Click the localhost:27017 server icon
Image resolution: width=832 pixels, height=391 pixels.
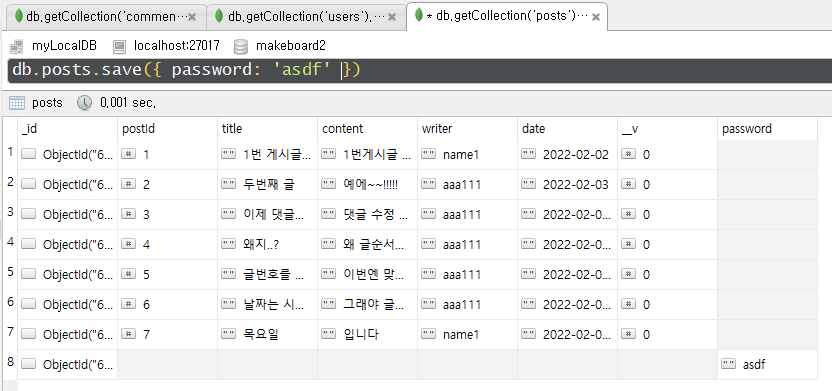120,46
